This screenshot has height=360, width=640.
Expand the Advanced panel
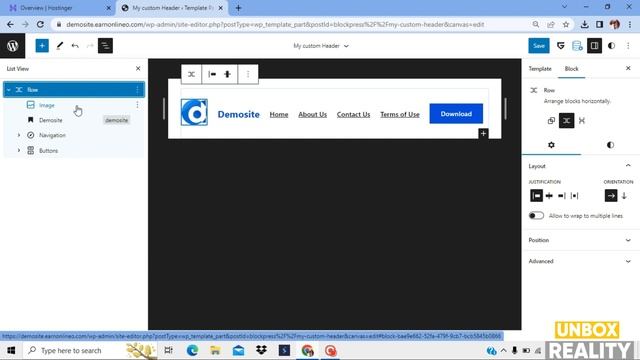pos(628,261)
